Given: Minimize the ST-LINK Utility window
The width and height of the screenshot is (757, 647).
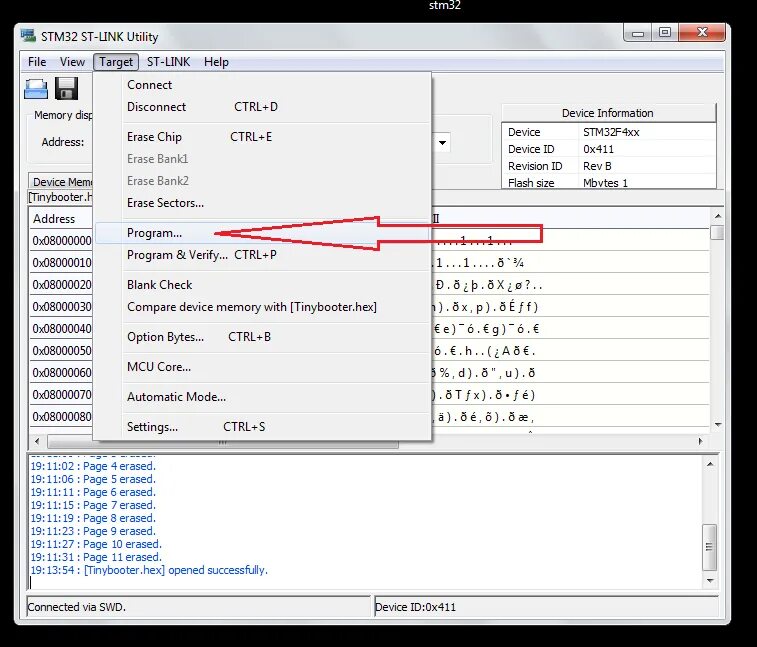Looking at the screenshot, I should pyautogui.click(x=638, y=33).
